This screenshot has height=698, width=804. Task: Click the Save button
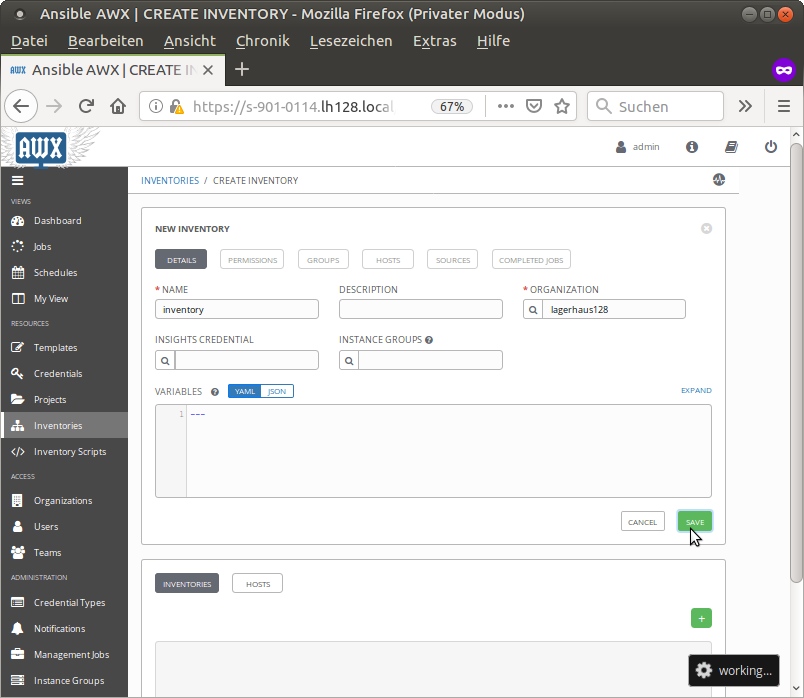click(x=695, y=522)
